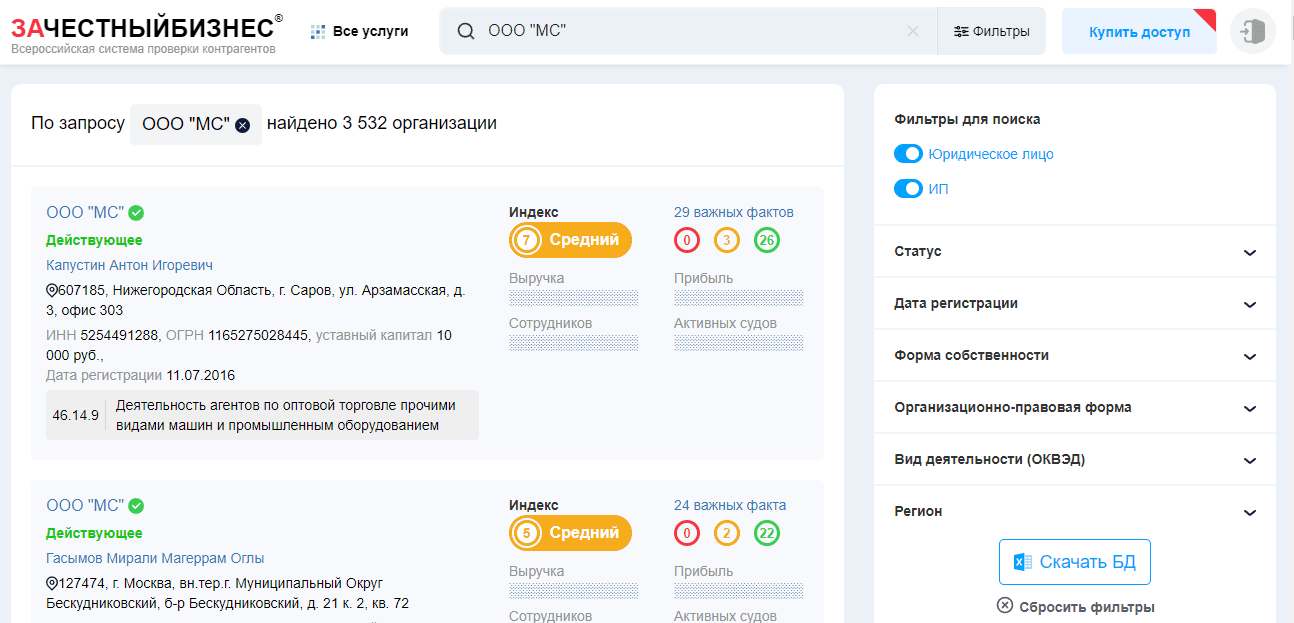Click the Excel icon on Скачать БД button
This screenshot has width=1294, height=623.
pos(1020,562)
